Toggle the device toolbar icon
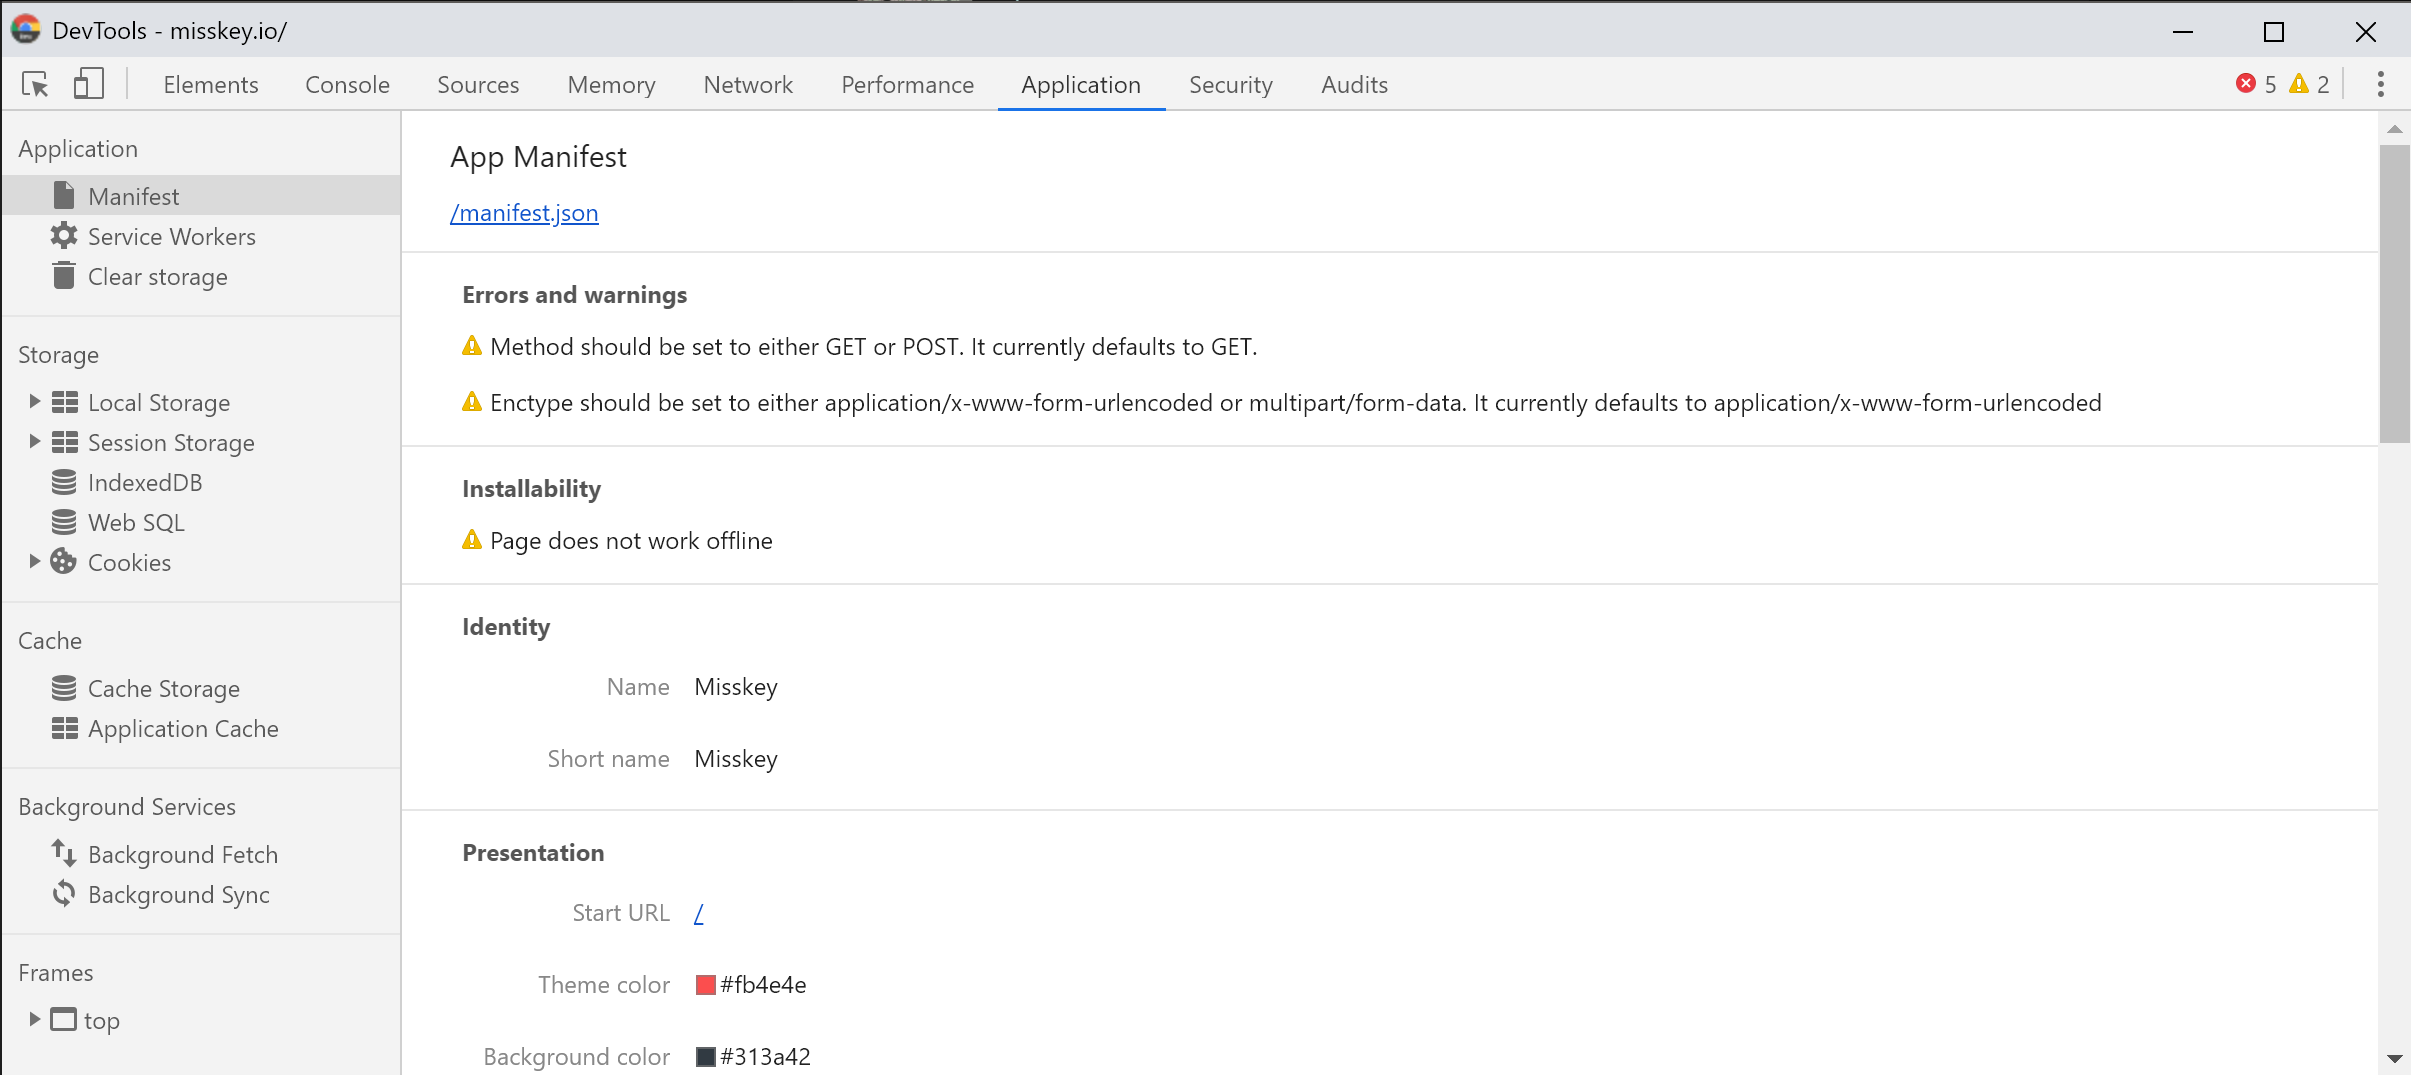 89,84
